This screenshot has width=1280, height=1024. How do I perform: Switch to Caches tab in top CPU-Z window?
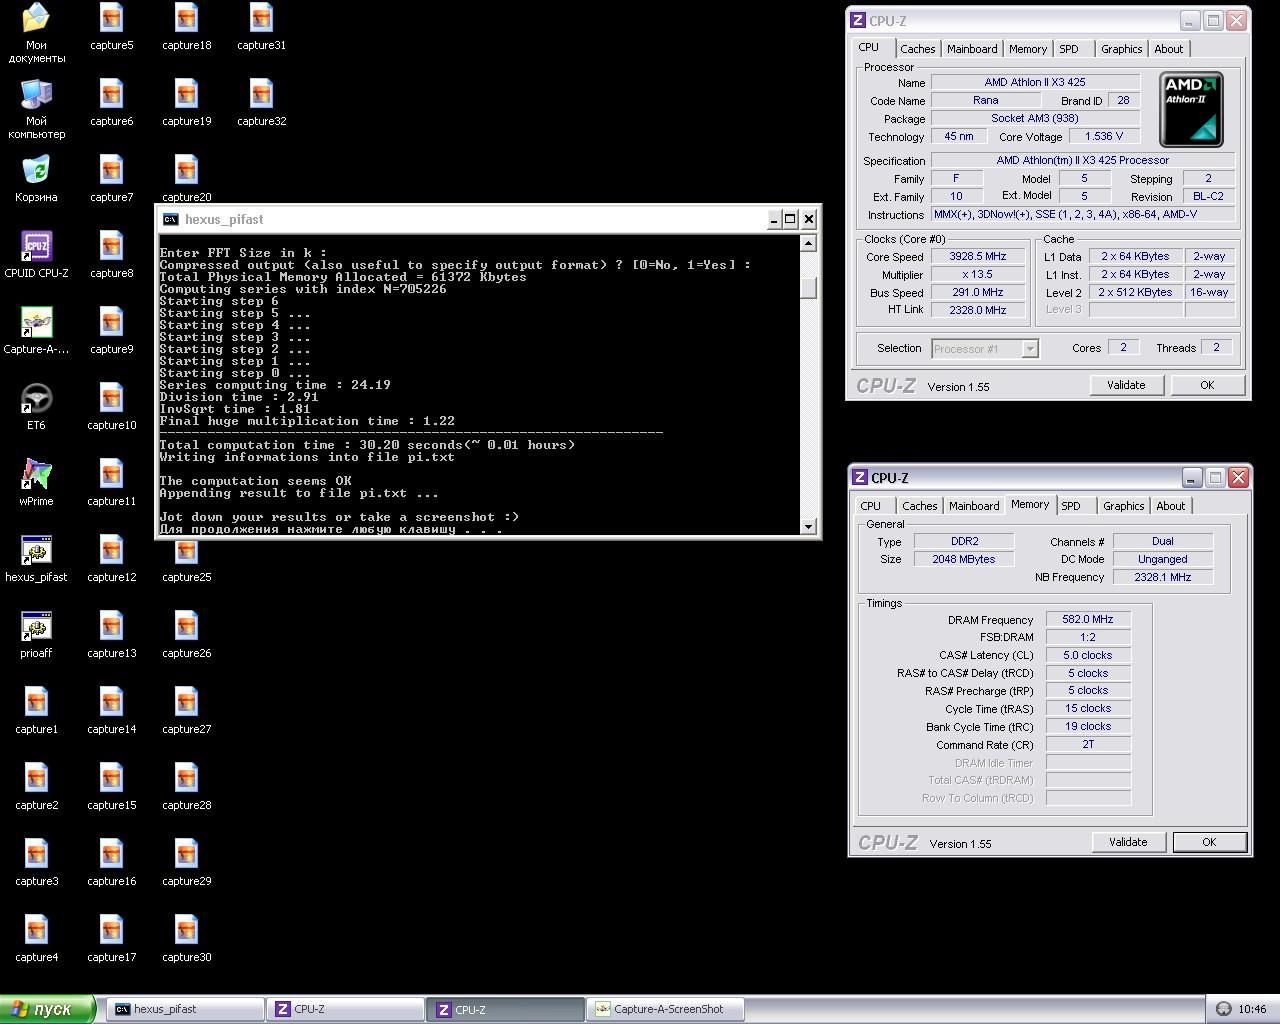pyautogui.click(x=917, y=49)
